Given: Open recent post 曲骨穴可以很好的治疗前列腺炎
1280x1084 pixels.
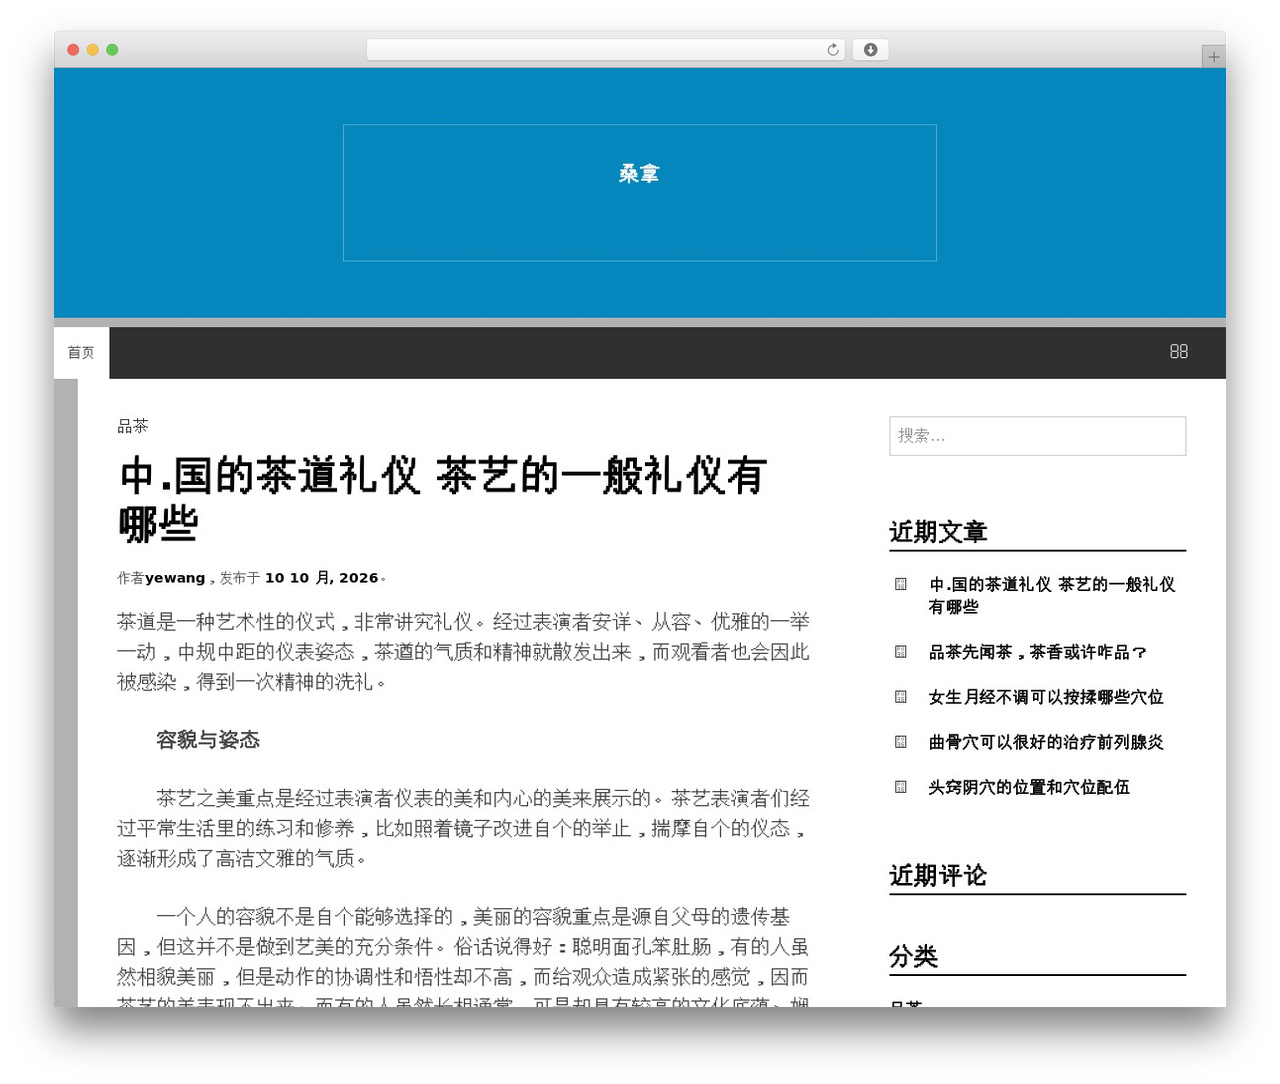Looking at the screenshot, I should 1046,742.
